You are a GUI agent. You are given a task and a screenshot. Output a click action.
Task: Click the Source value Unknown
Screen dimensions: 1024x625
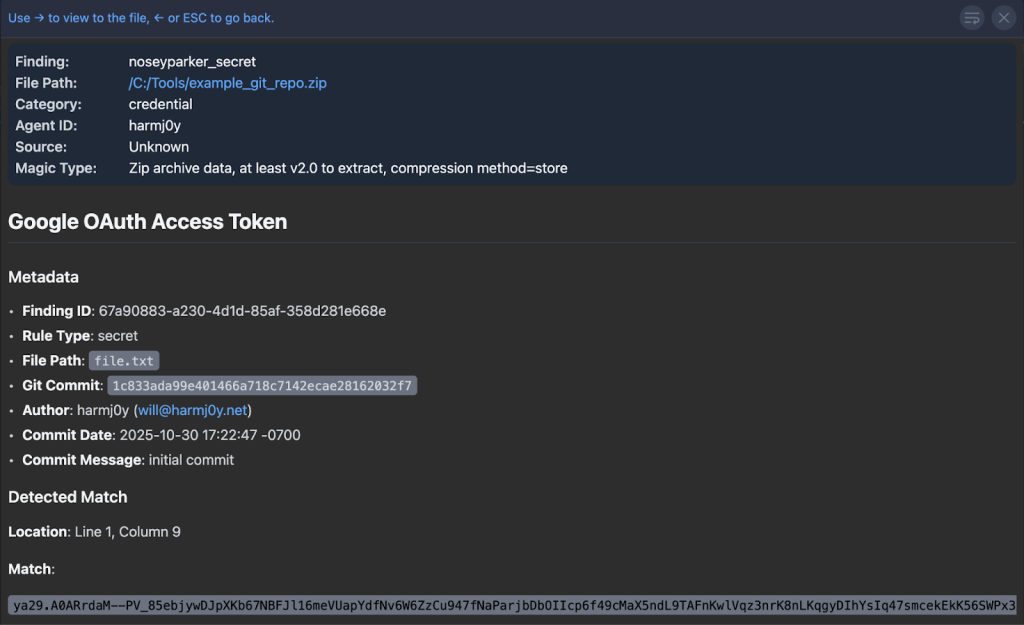(158, 147)
